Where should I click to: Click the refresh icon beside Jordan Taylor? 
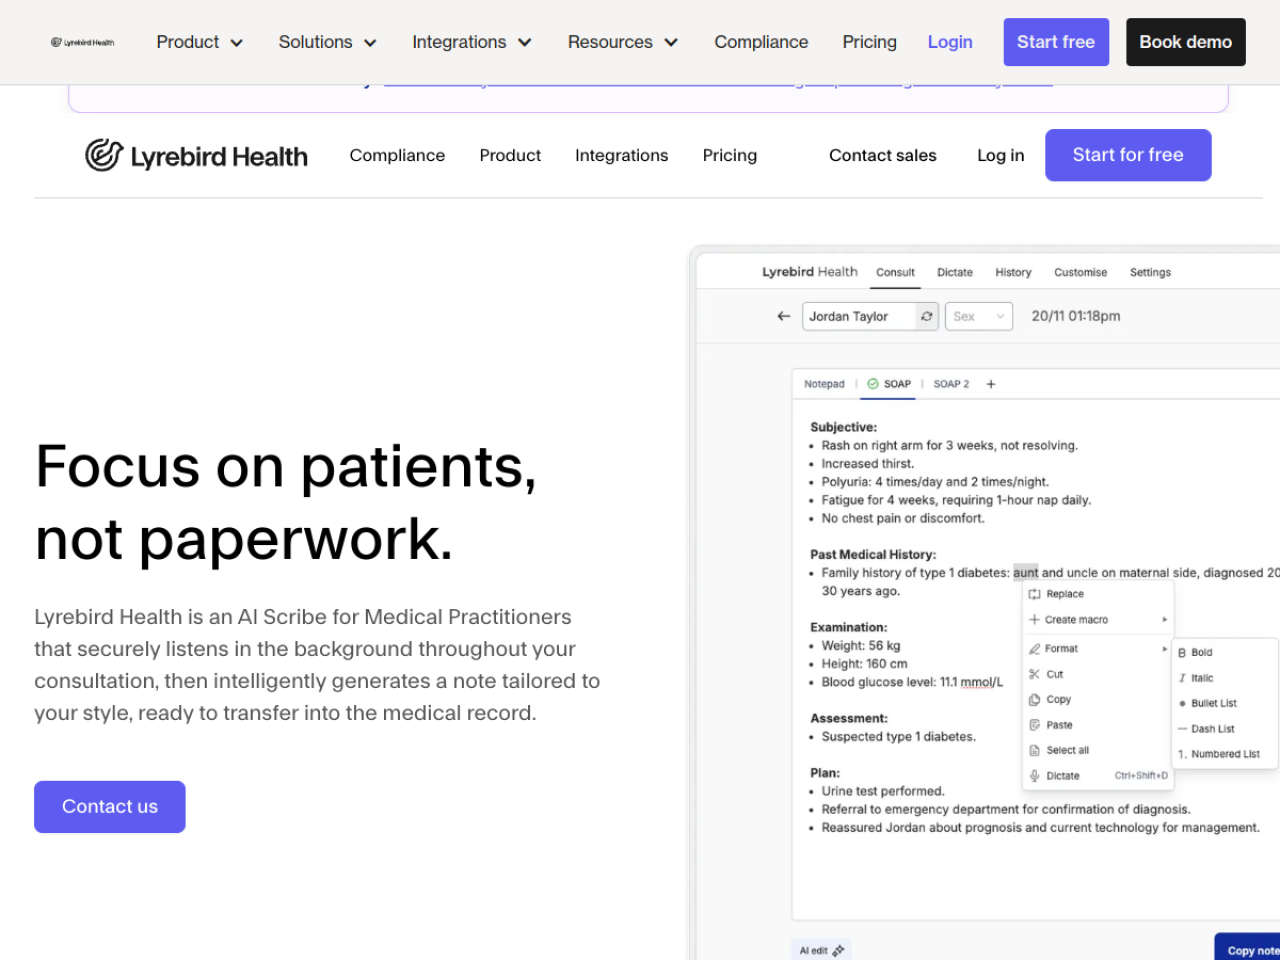point(927,316)
